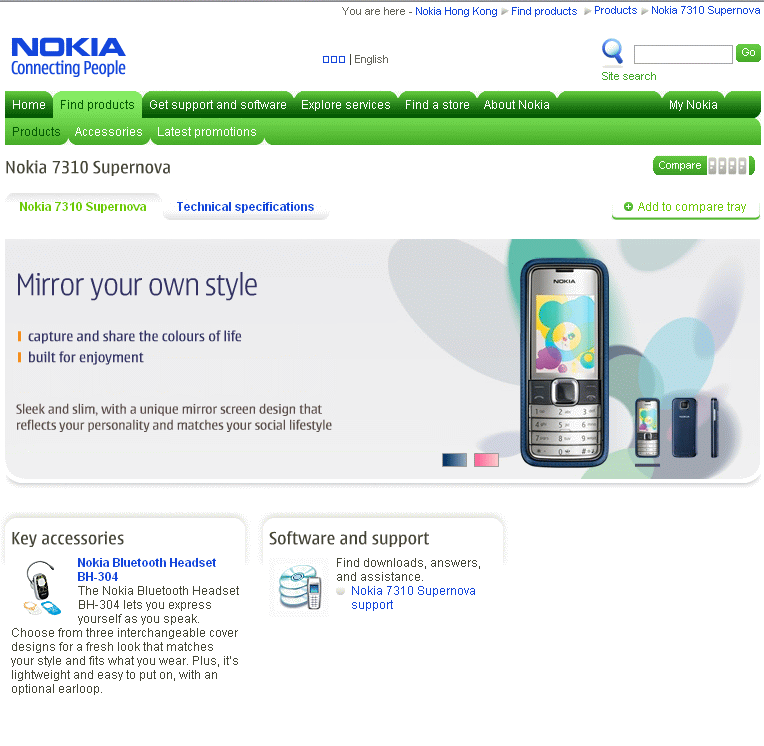Click the green plus icon beside Add to compare tray
Viewport: 764px width, 746px height.
[628, 207]
